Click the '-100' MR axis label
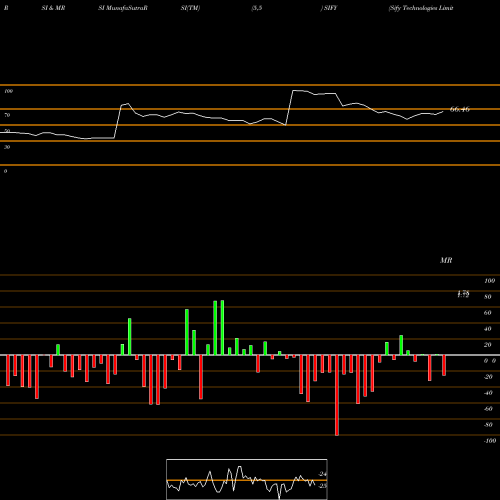Viewport: 500px width, 500px height. [490, 441]
